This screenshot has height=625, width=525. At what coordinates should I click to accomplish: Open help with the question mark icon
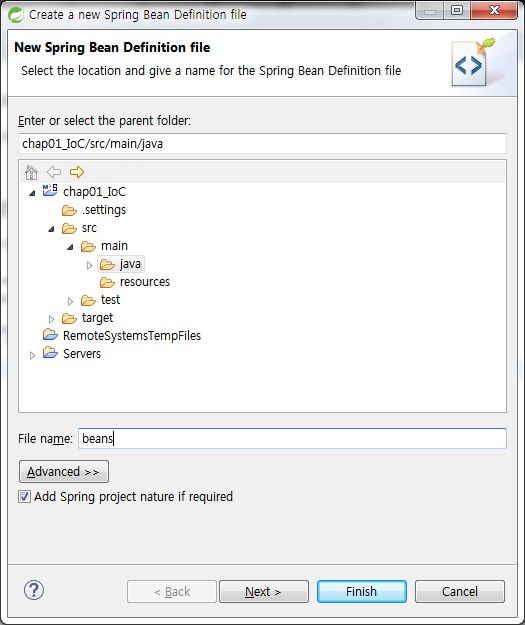tap(34, 590)
